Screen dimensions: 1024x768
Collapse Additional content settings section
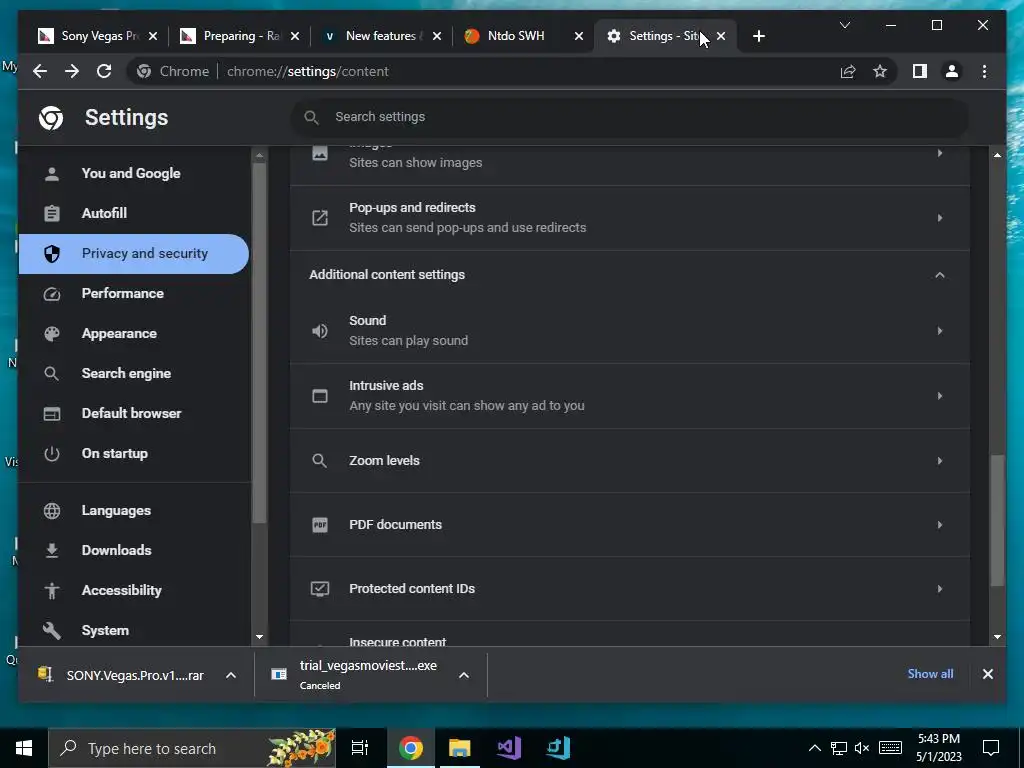click(940, 275)
